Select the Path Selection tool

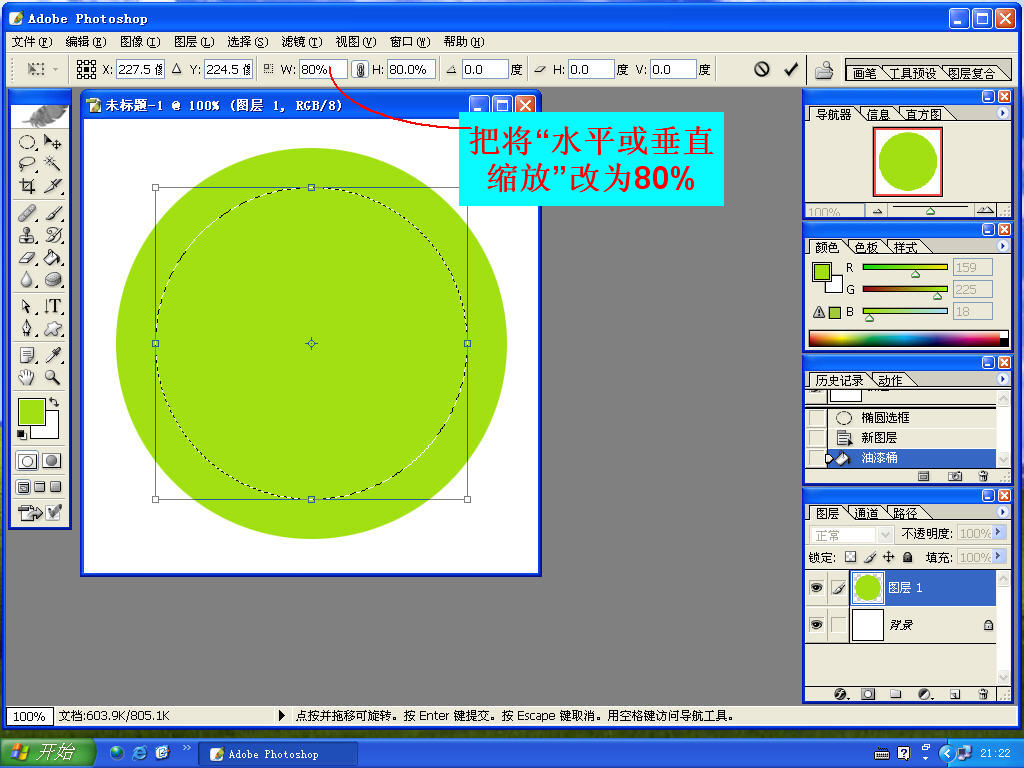[27, 306]
